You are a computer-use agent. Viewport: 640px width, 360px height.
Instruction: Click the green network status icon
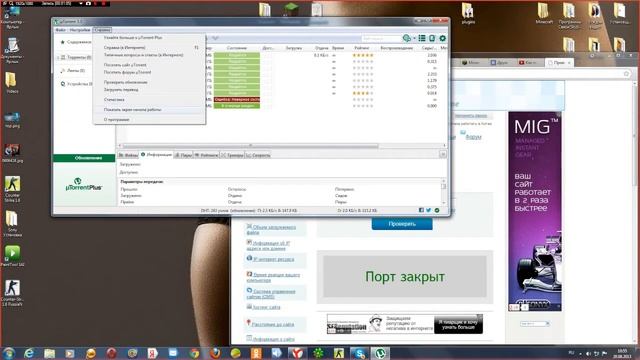click(x=437, y=210)
